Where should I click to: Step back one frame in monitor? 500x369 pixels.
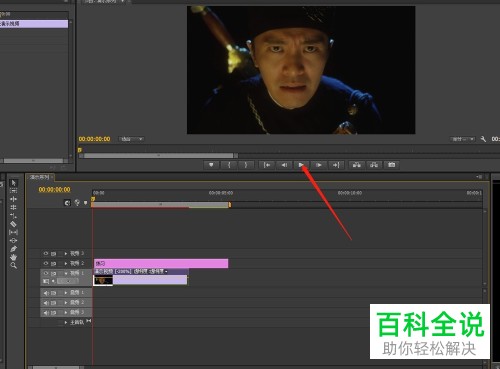[284, 165]
